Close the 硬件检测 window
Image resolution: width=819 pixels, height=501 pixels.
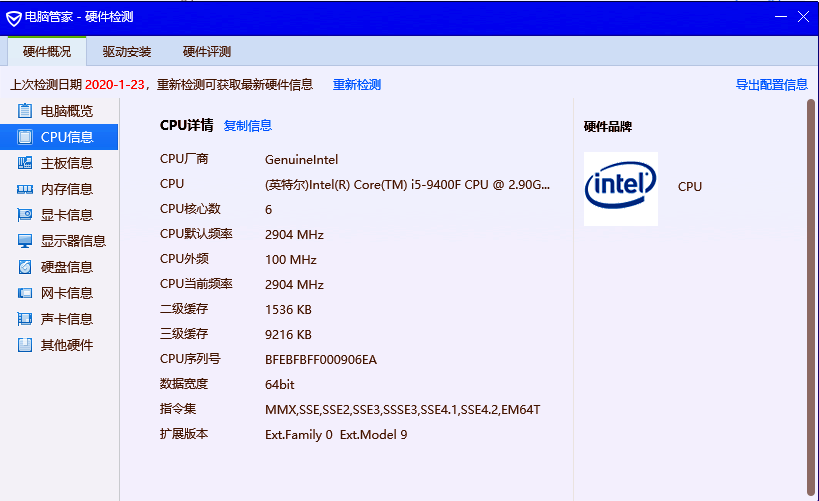[x=803, y=17]
